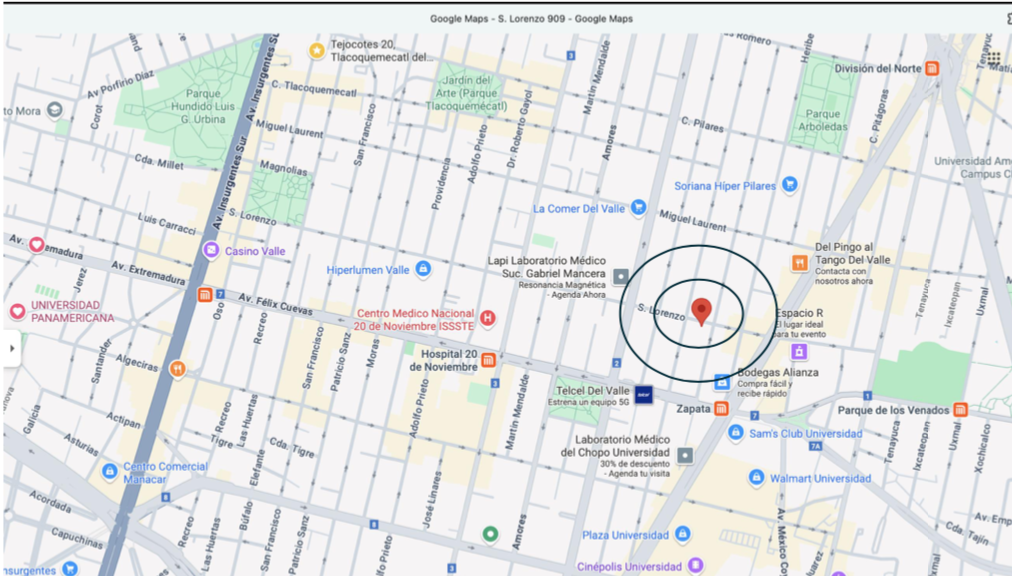
Task: Open the Centro Medico Nacional hospital icon
Action: pos(488,318)
